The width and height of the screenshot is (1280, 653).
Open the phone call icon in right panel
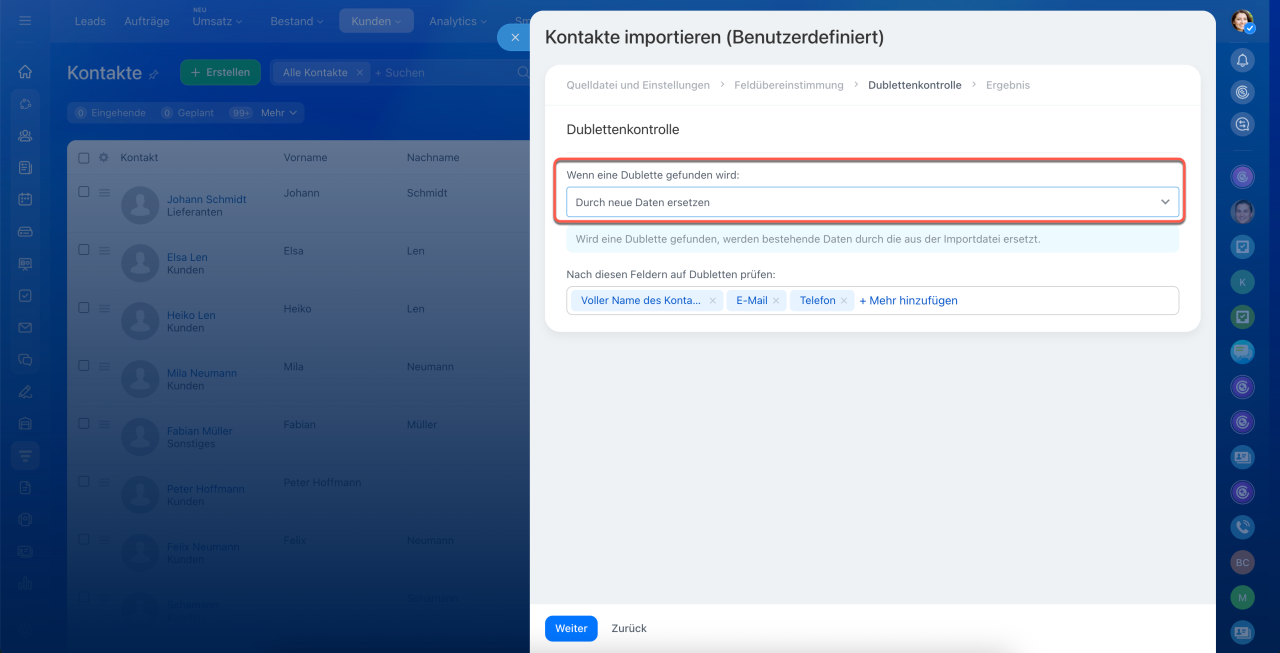click(x=1242, y=527)
